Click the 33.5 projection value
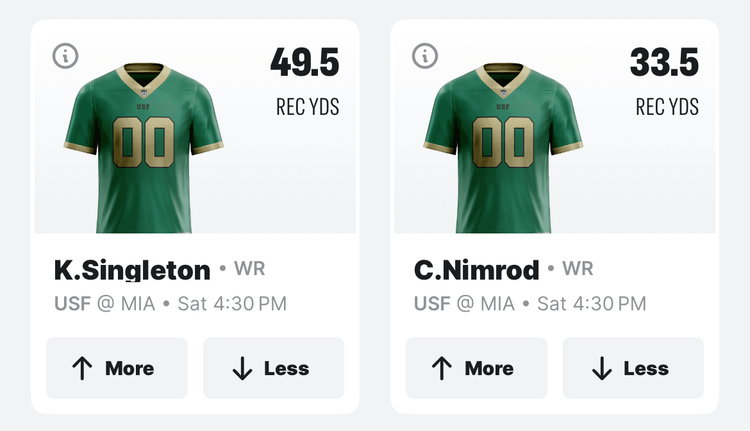Screen dimensions: 750x431 [664, 63]
